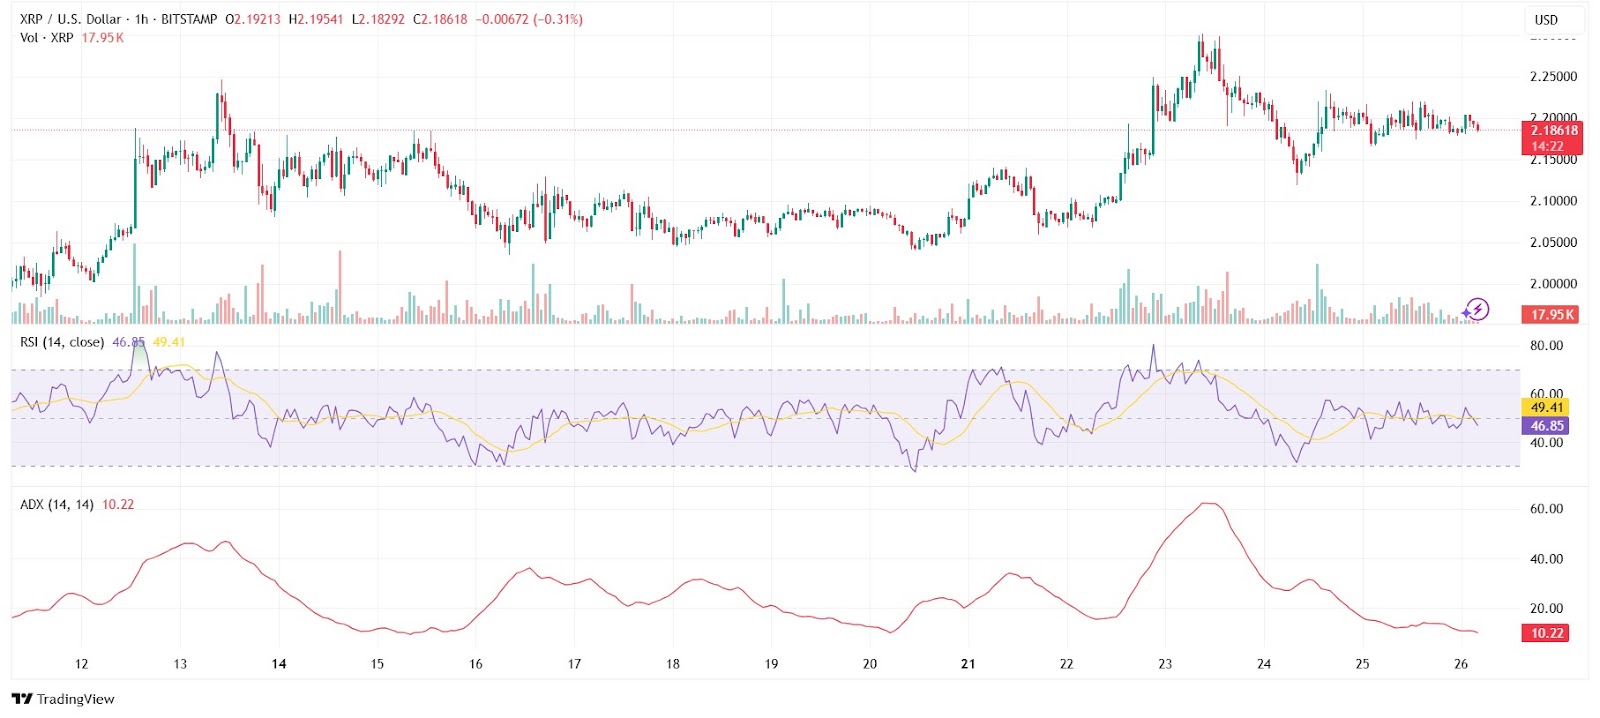Click the red 10.22 ADX value label
The height and width of the screenshot is (718, 1600).
(1547, 633)
